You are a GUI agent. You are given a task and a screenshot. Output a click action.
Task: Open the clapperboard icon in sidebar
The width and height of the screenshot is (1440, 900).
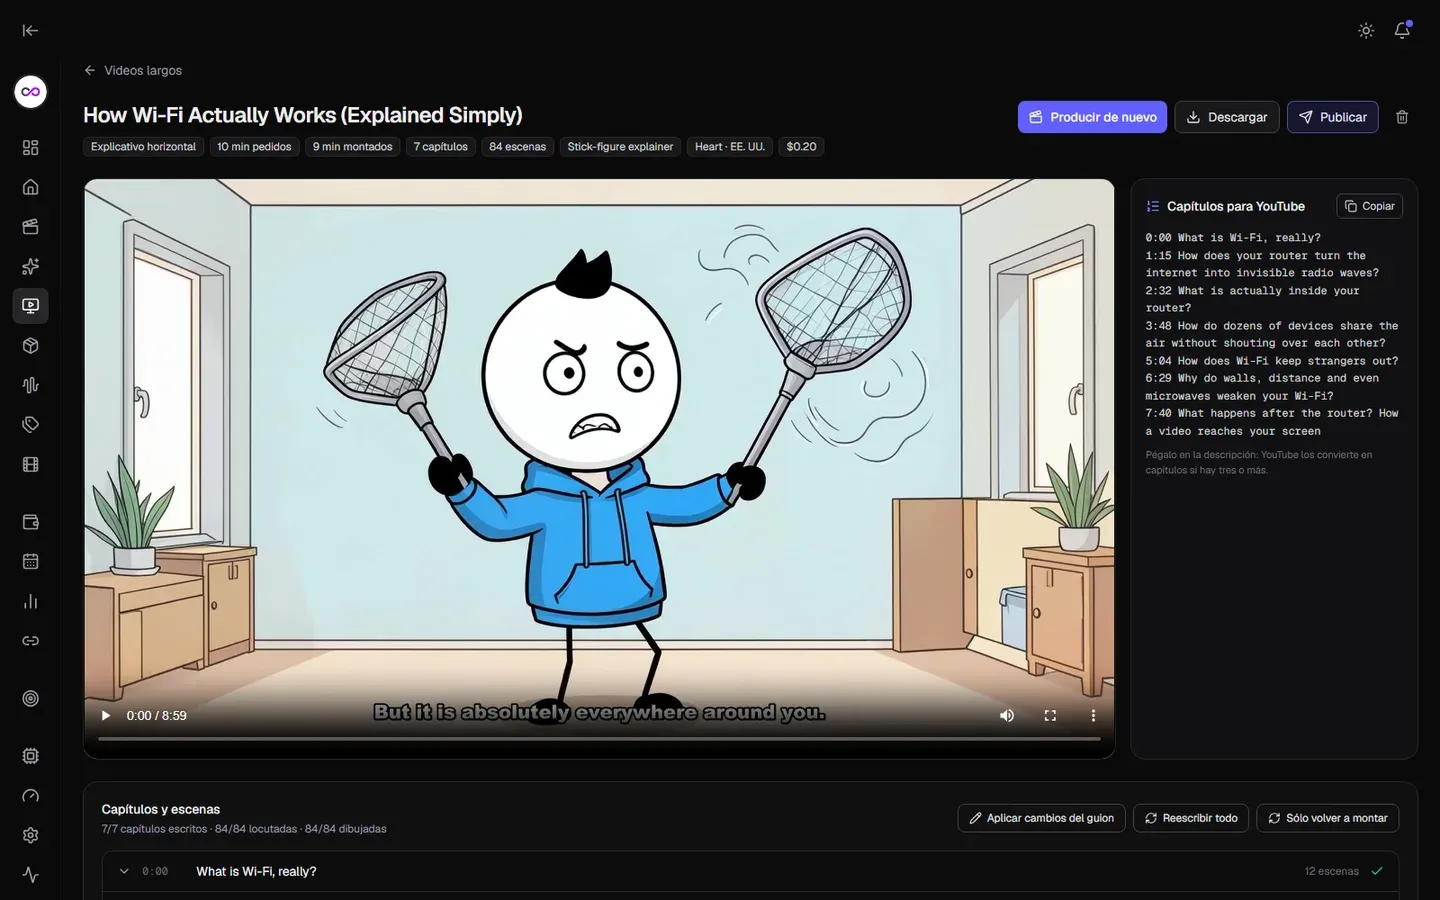[x=31, y=227]
